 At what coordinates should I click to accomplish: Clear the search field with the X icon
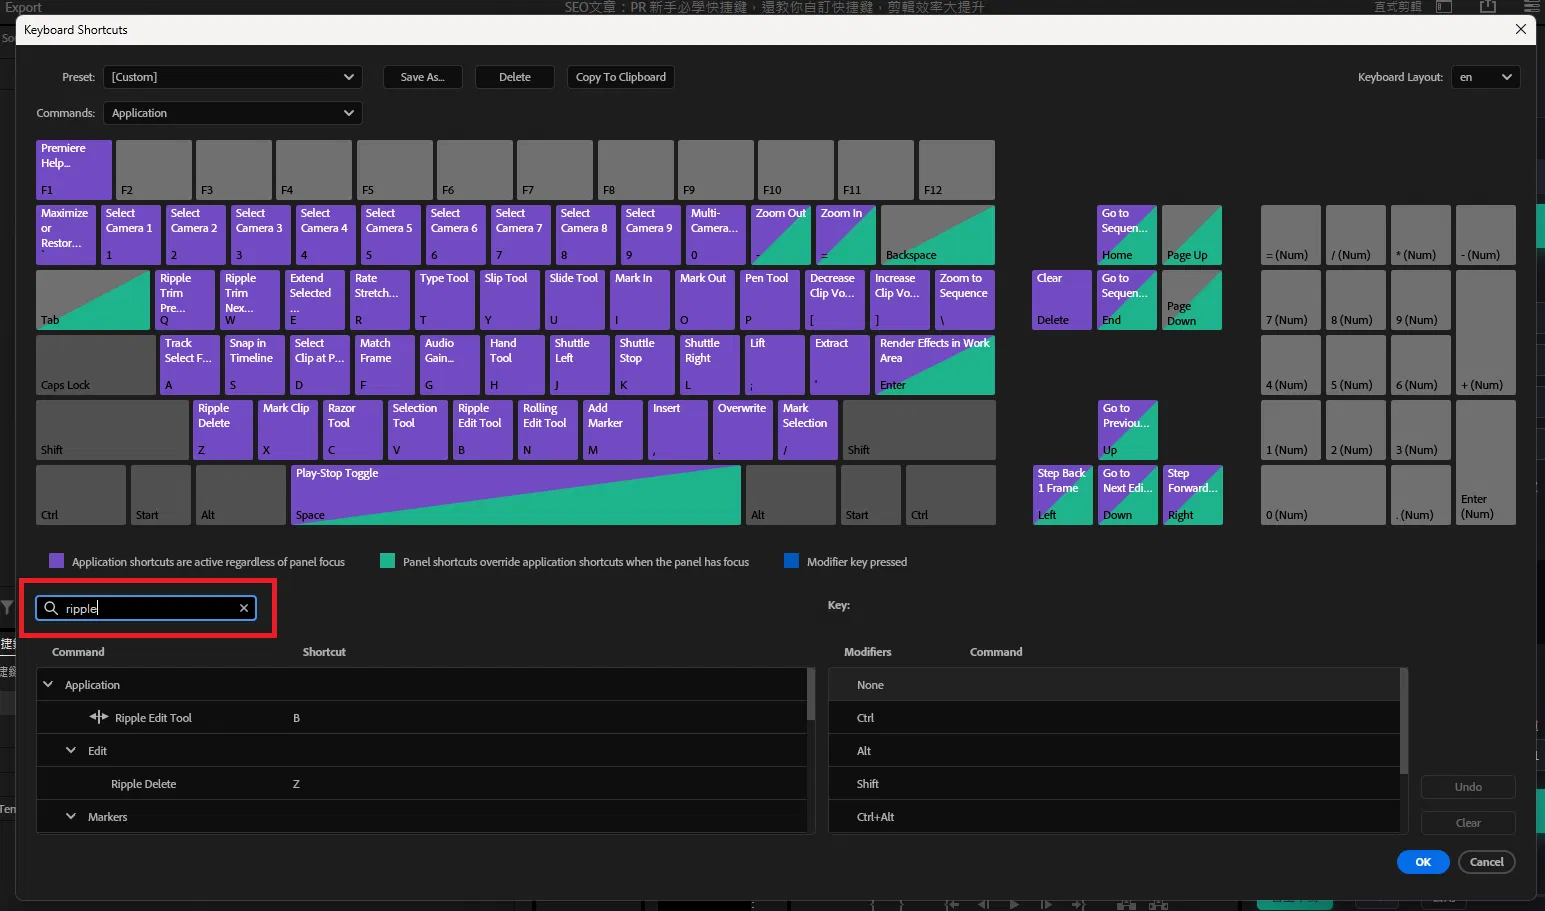point(244,608)
